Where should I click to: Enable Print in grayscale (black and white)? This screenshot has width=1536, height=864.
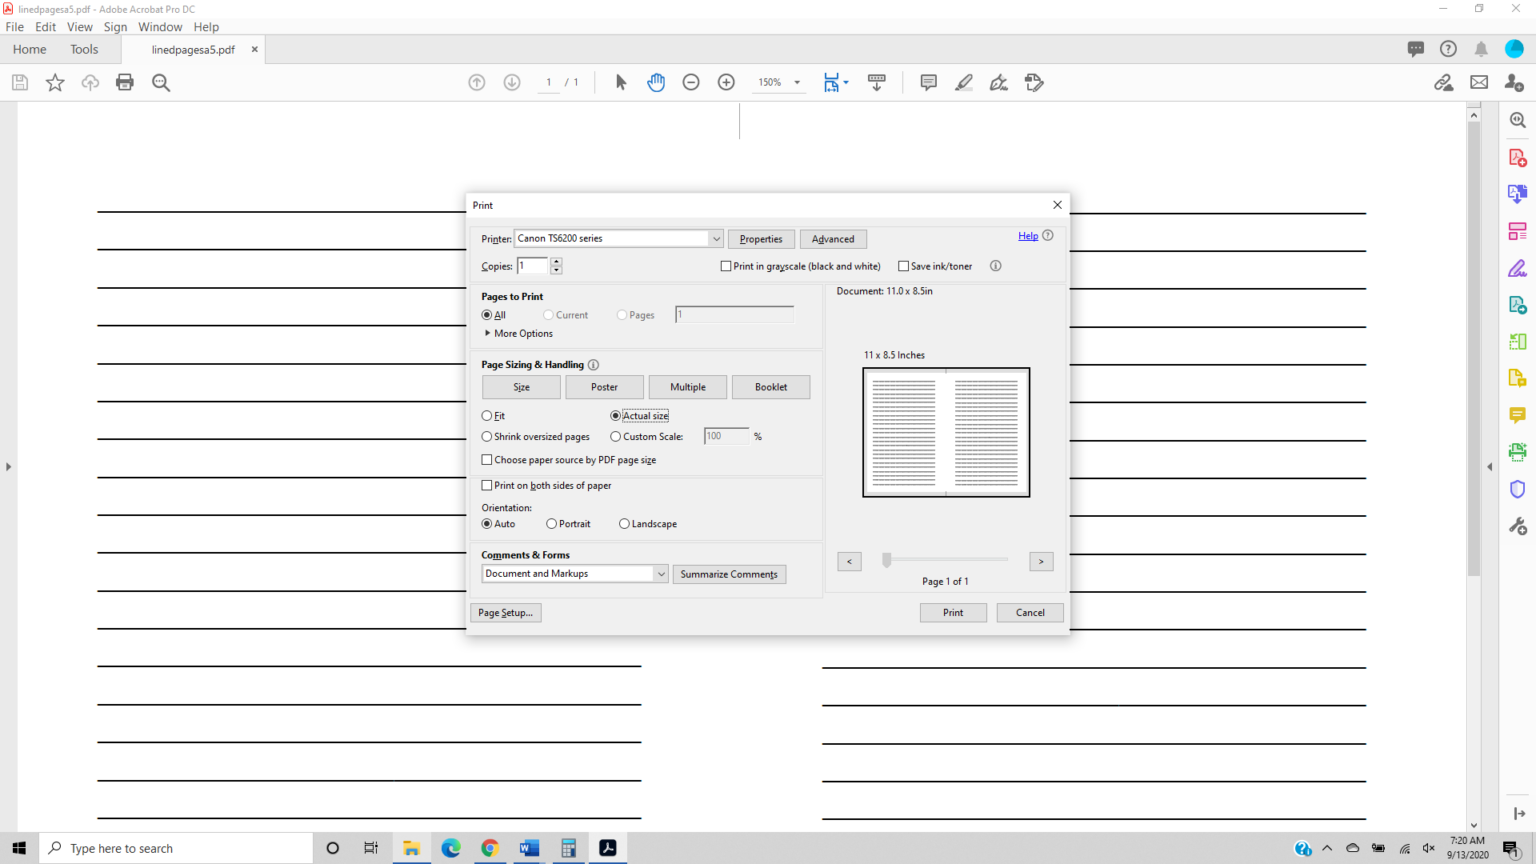726,265
